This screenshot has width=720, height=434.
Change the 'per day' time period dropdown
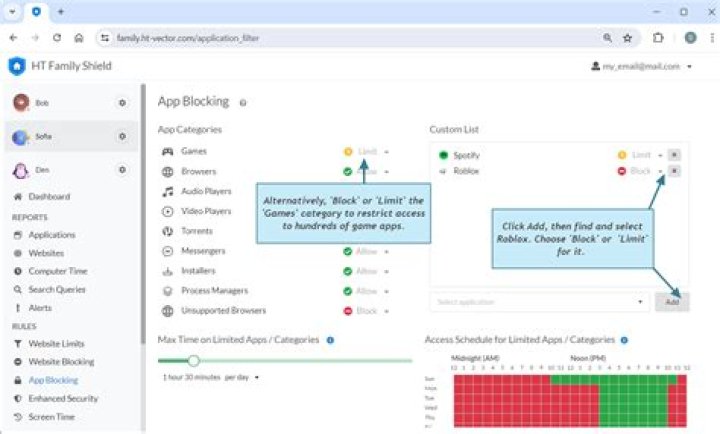(x=241, y=378)
